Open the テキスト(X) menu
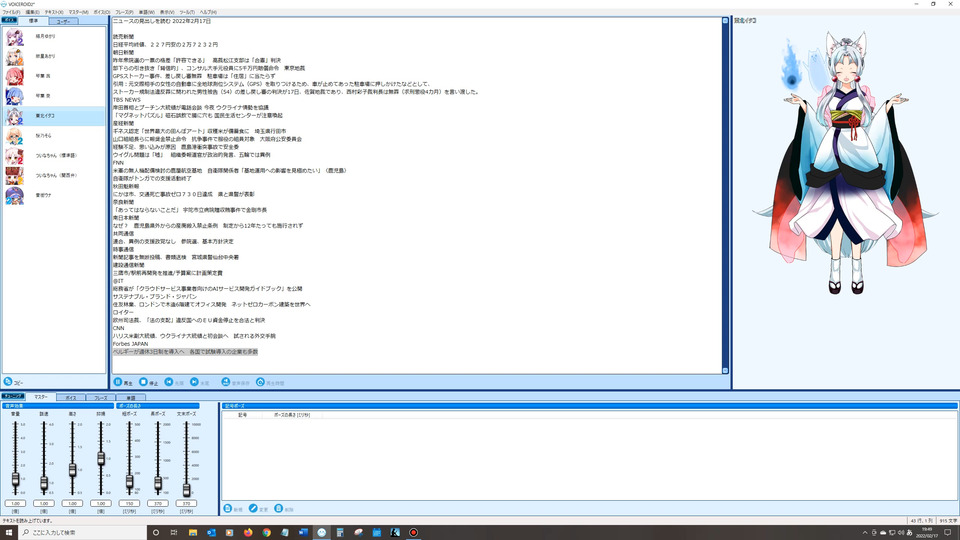 click(x=54, y=12)
